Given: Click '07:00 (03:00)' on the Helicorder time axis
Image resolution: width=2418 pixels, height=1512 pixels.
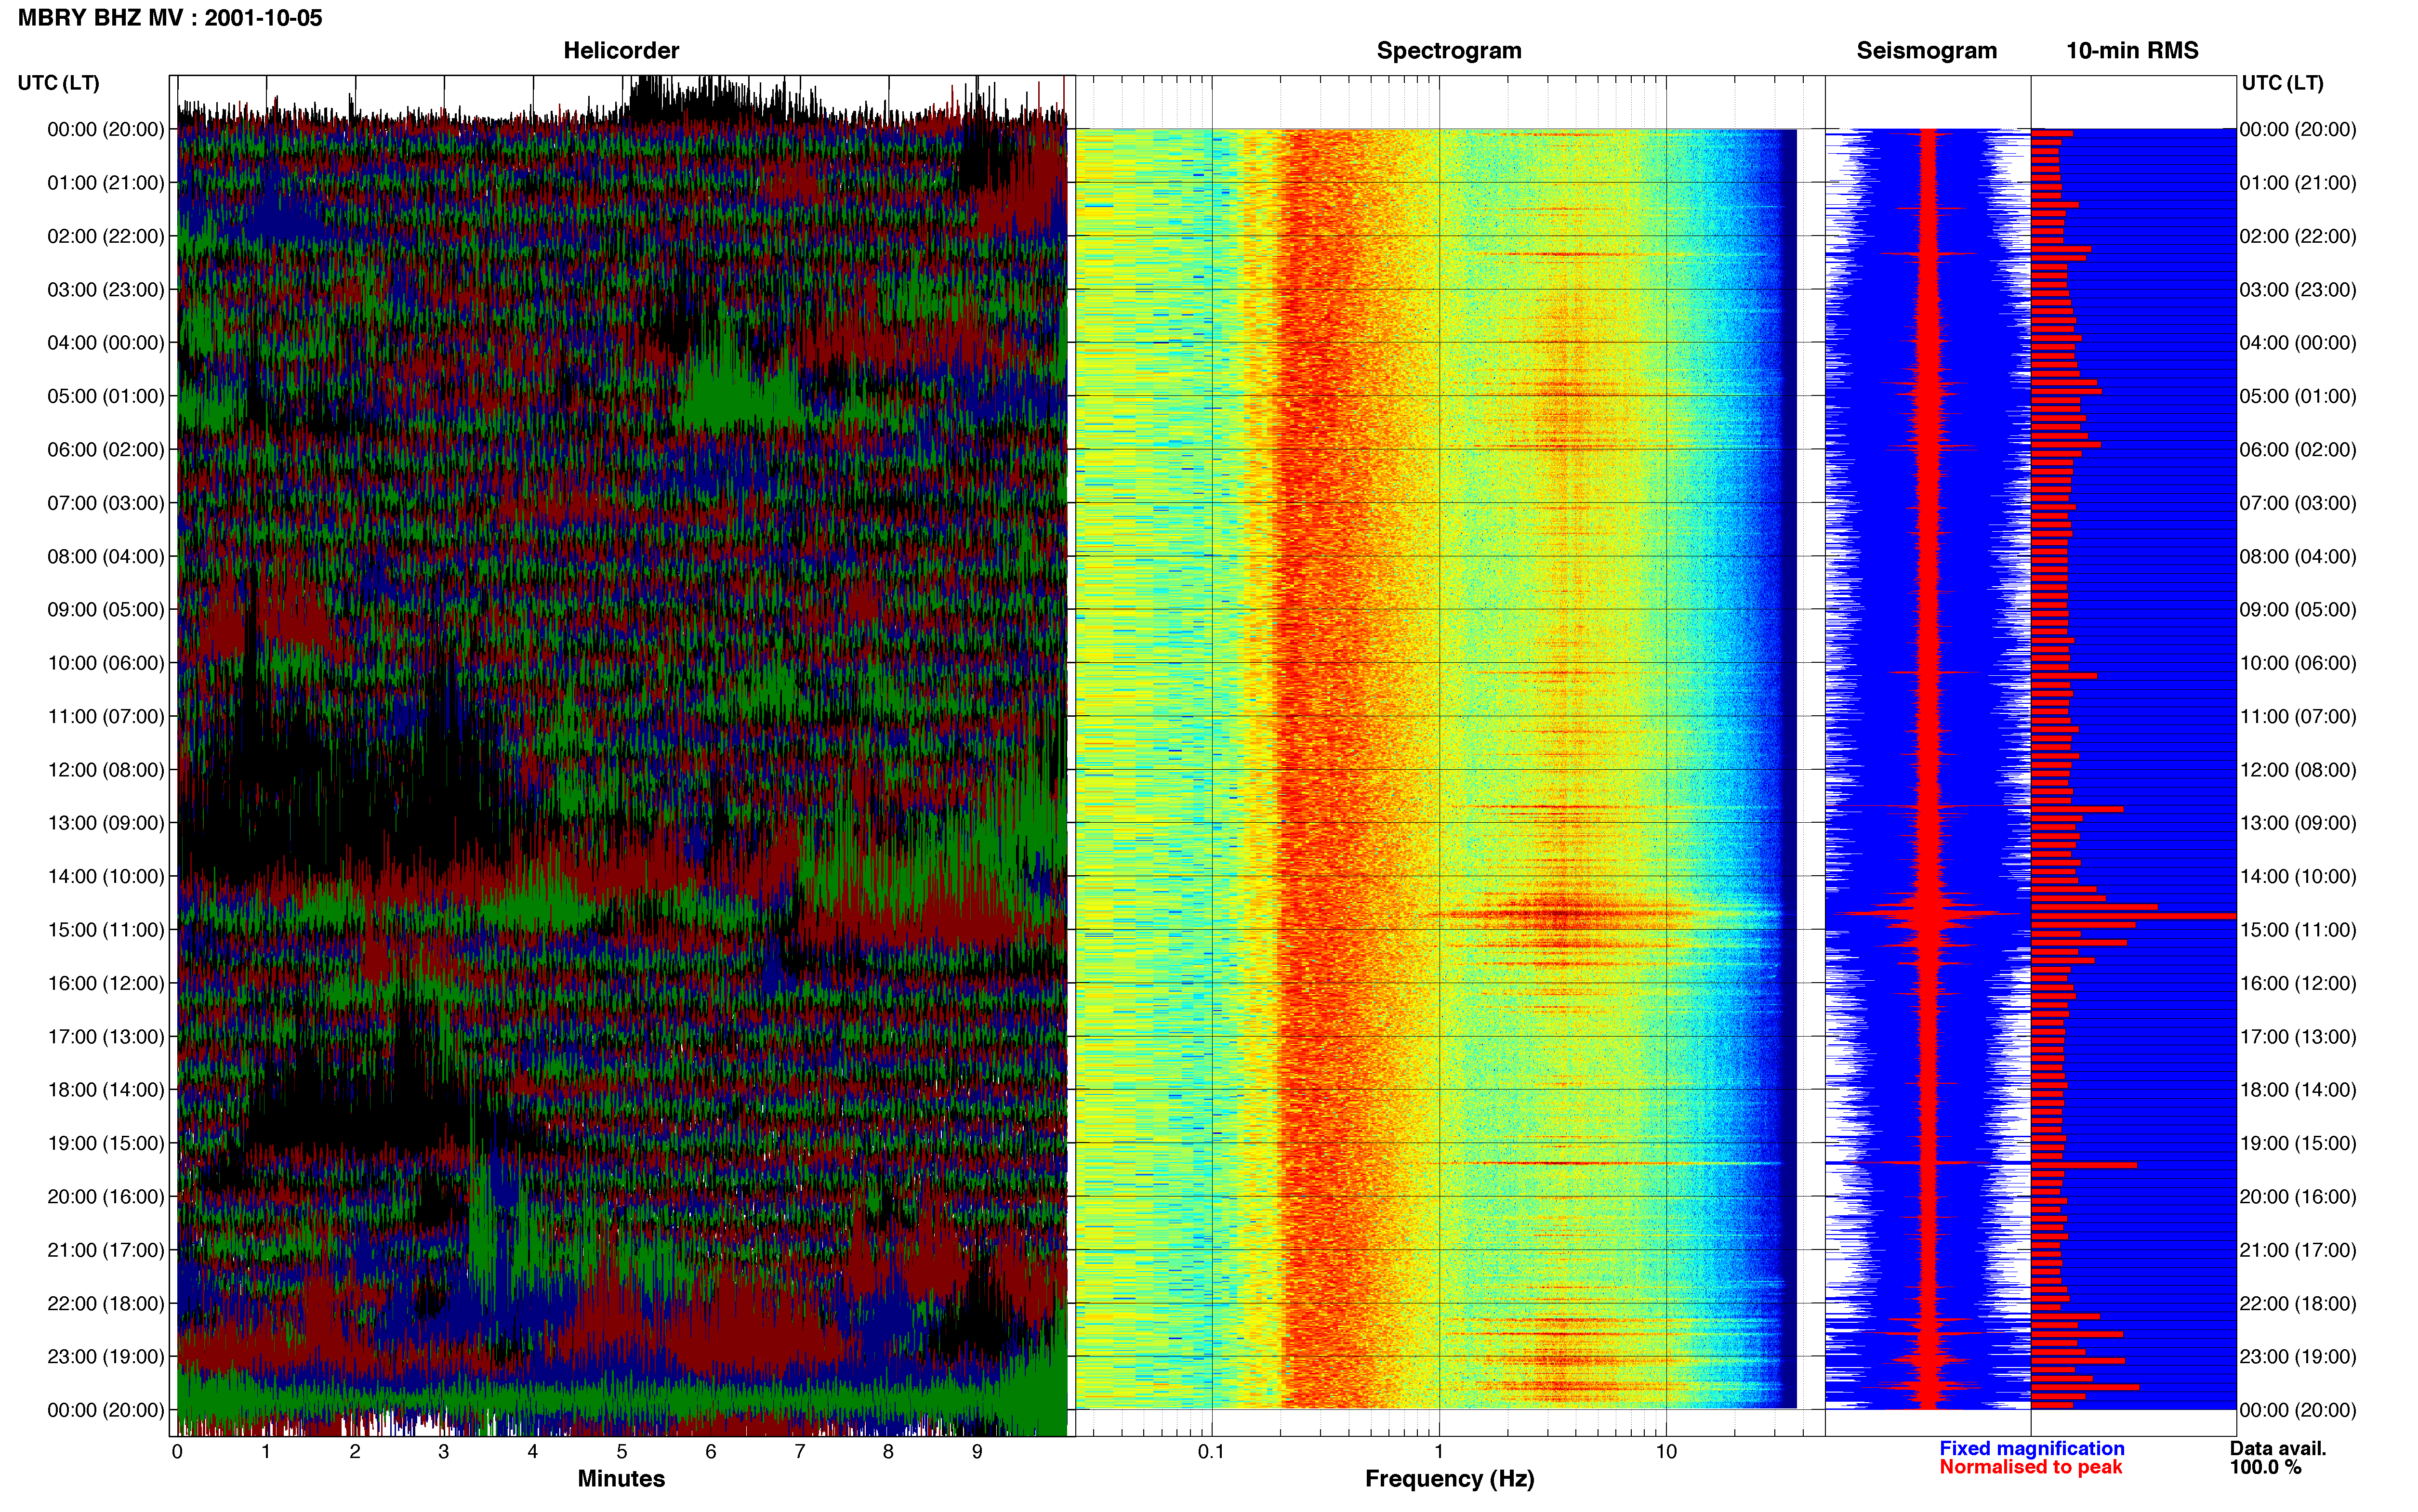Looking at the screenshot, I should (x=106, y=503).
